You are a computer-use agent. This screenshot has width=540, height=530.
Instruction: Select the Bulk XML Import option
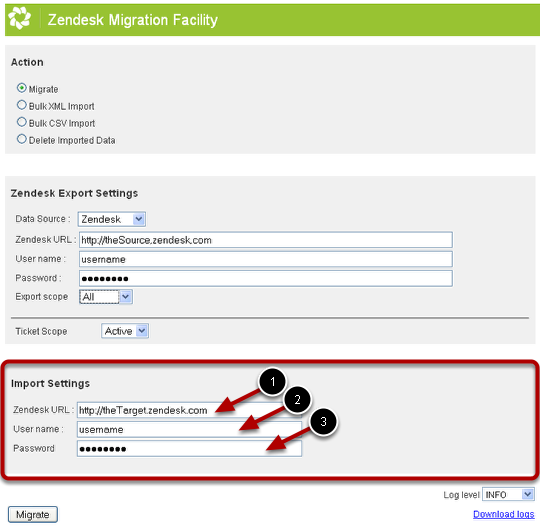(x=21, y=105)
